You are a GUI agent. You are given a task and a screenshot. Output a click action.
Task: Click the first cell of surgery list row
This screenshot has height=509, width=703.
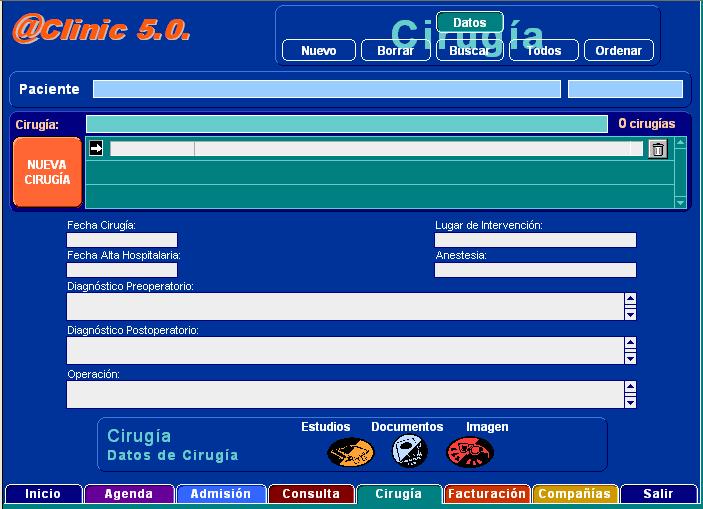tap(152, 148)
